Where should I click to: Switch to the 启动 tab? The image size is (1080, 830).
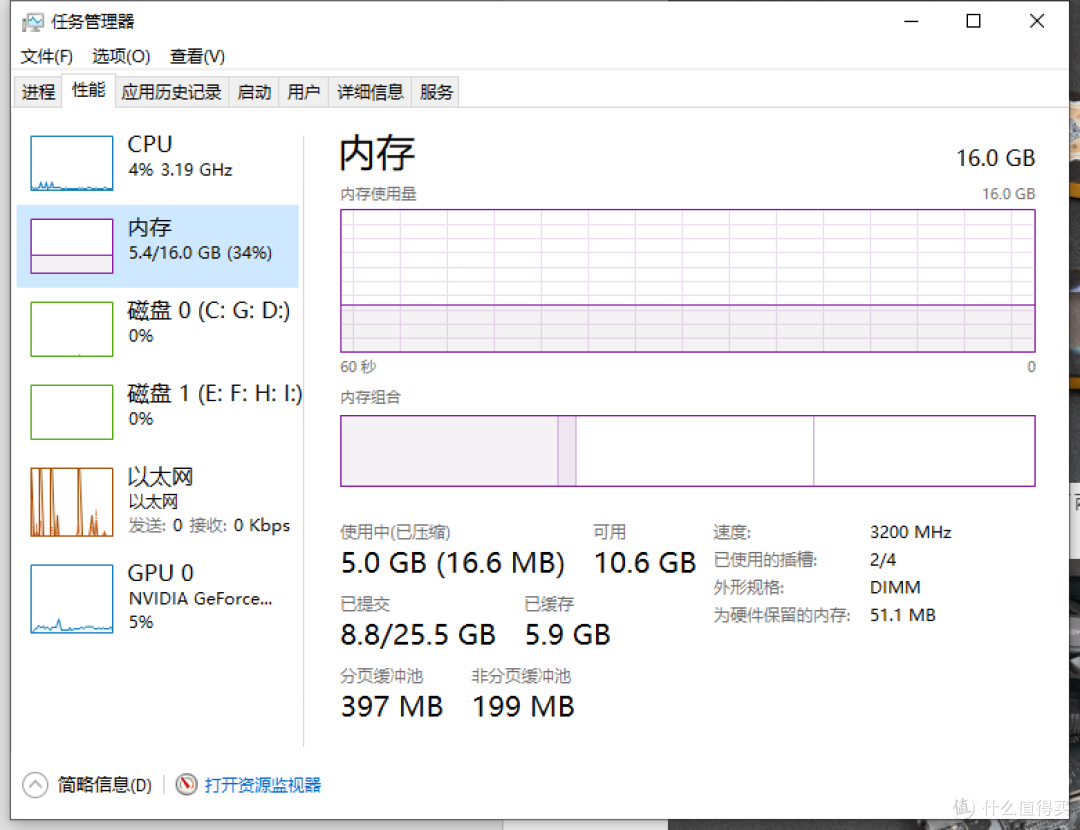(x=253, y=91)
